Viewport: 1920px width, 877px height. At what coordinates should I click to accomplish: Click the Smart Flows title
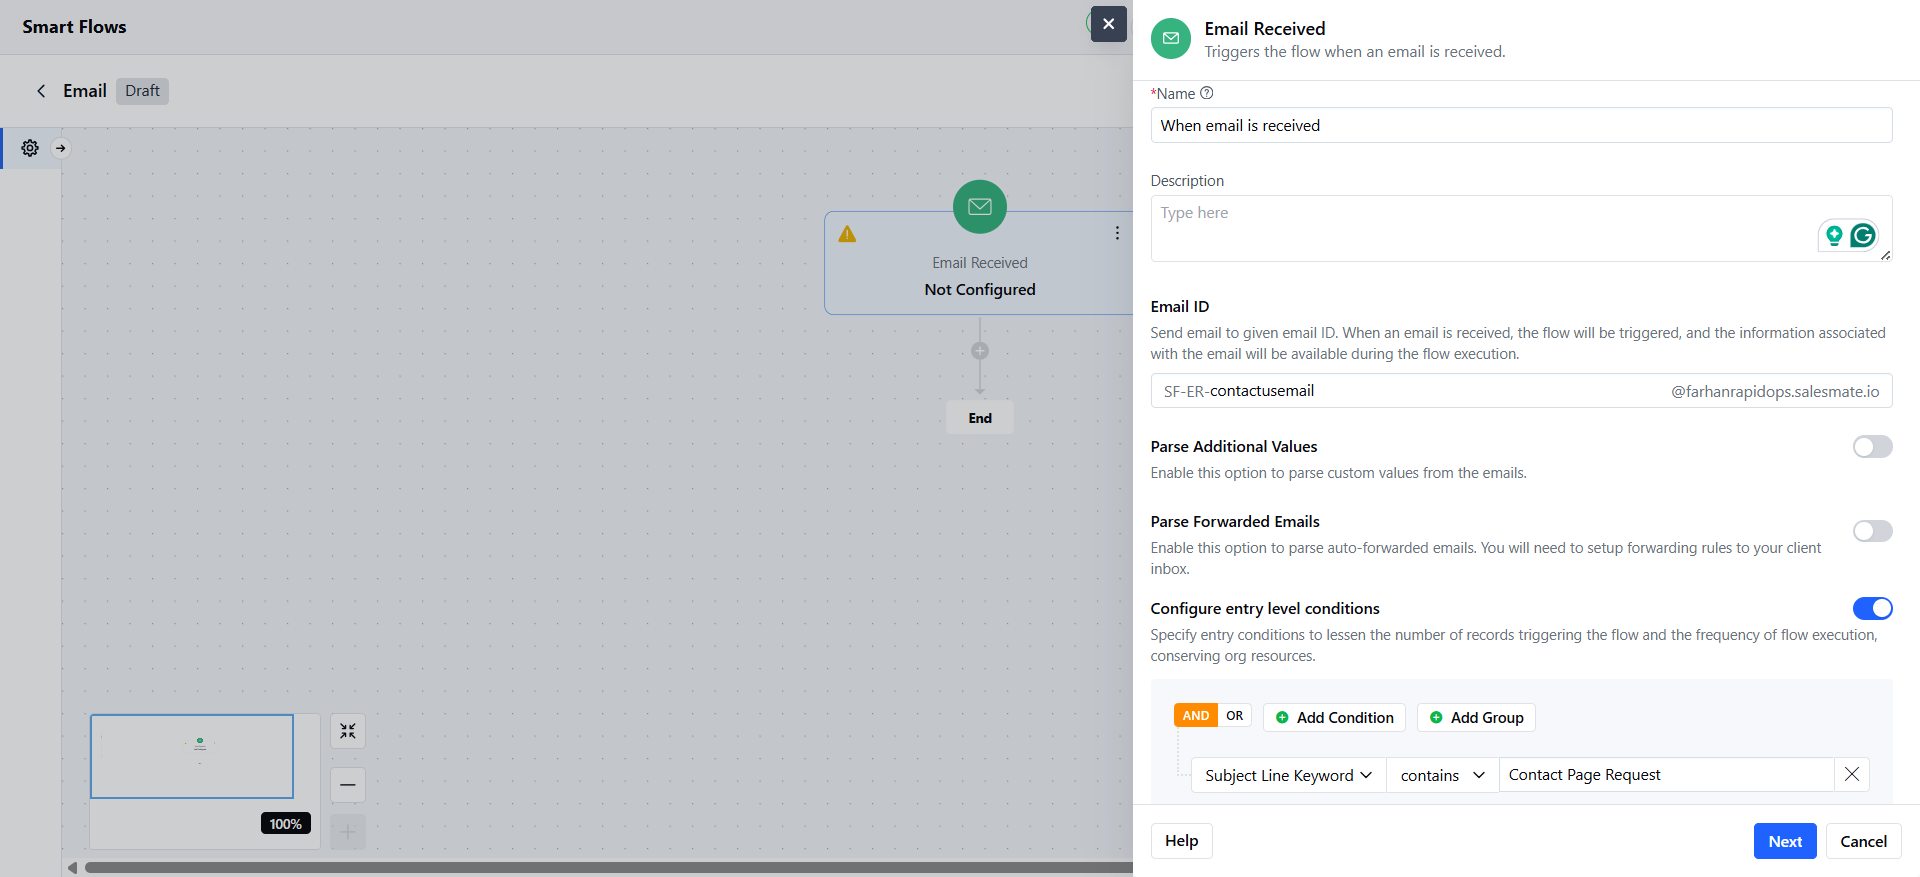74,27
